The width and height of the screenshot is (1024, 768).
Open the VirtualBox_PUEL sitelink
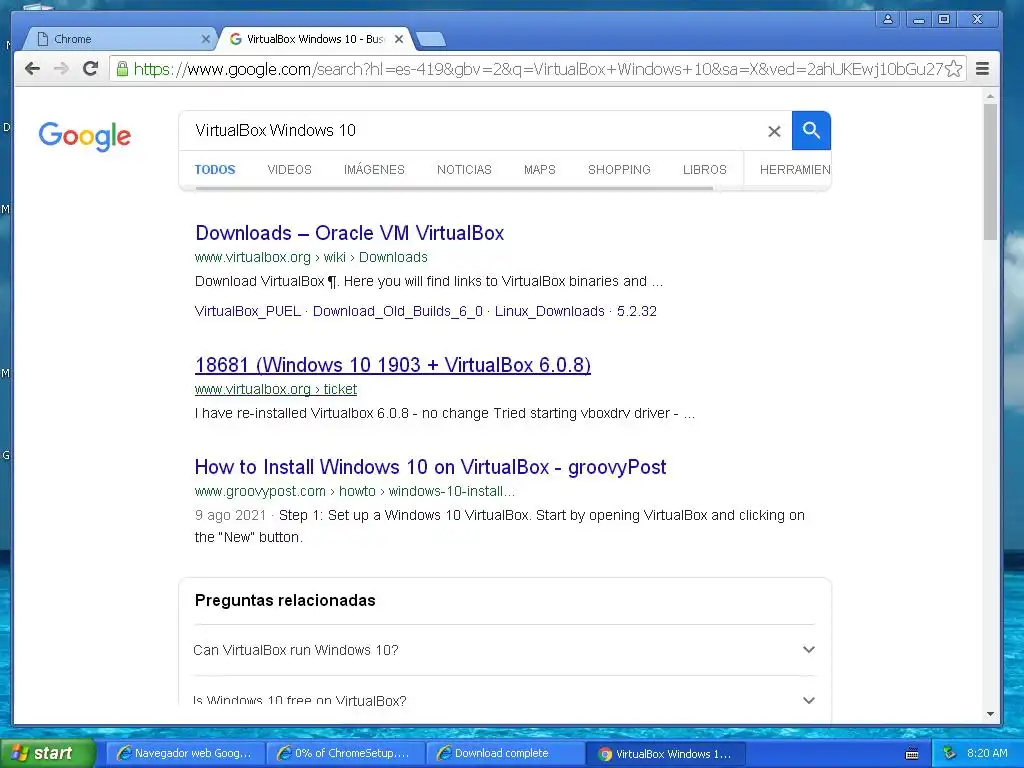248,312
